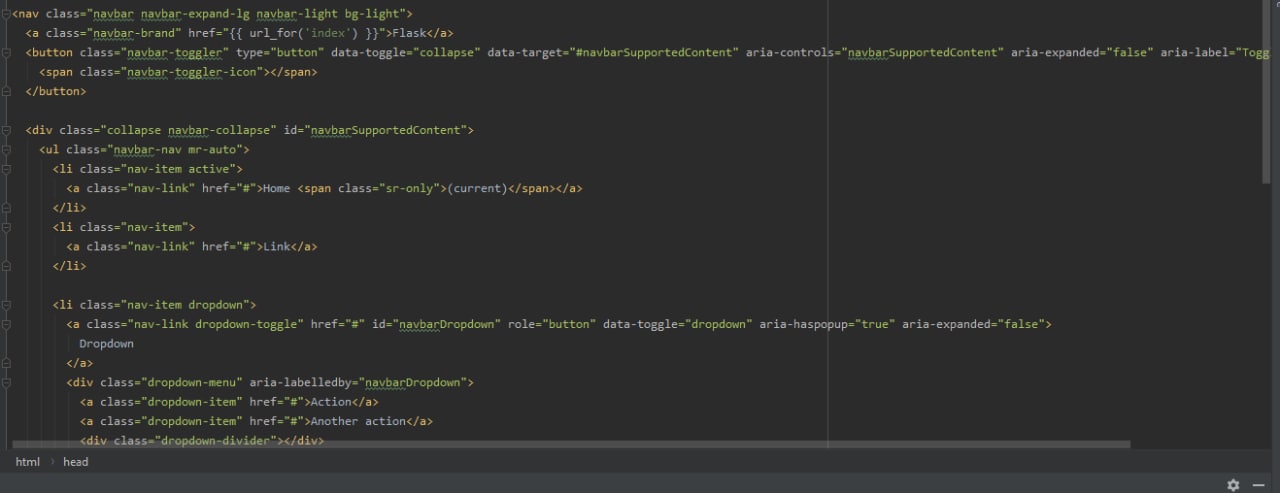
Task: Click the standalone Dropdown text line
Action: [107, 343]
